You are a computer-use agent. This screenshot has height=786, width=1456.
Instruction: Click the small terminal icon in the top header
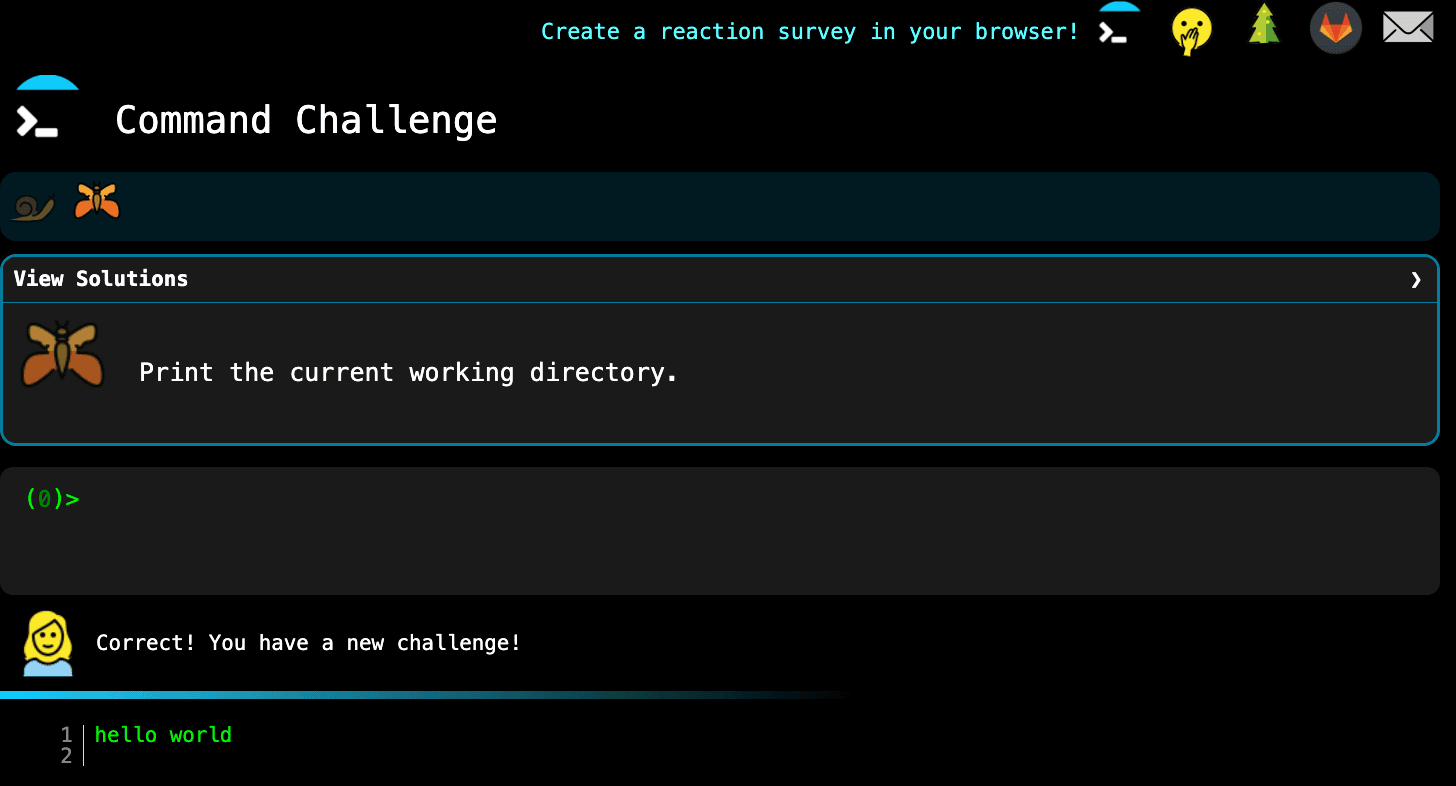[1118, 26]
